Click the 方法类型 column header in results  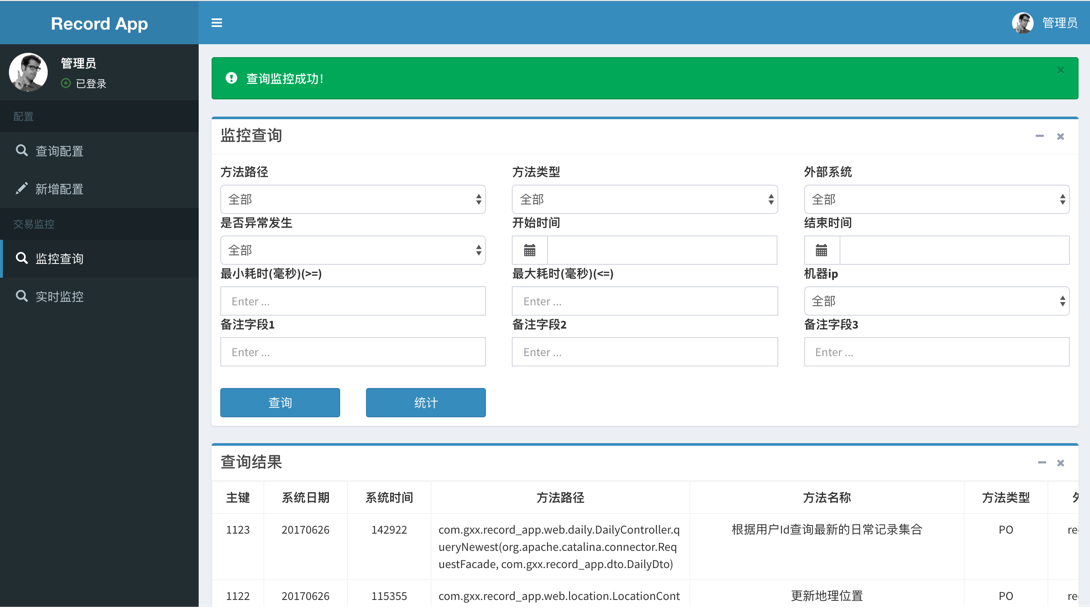tap(1005, 498)
